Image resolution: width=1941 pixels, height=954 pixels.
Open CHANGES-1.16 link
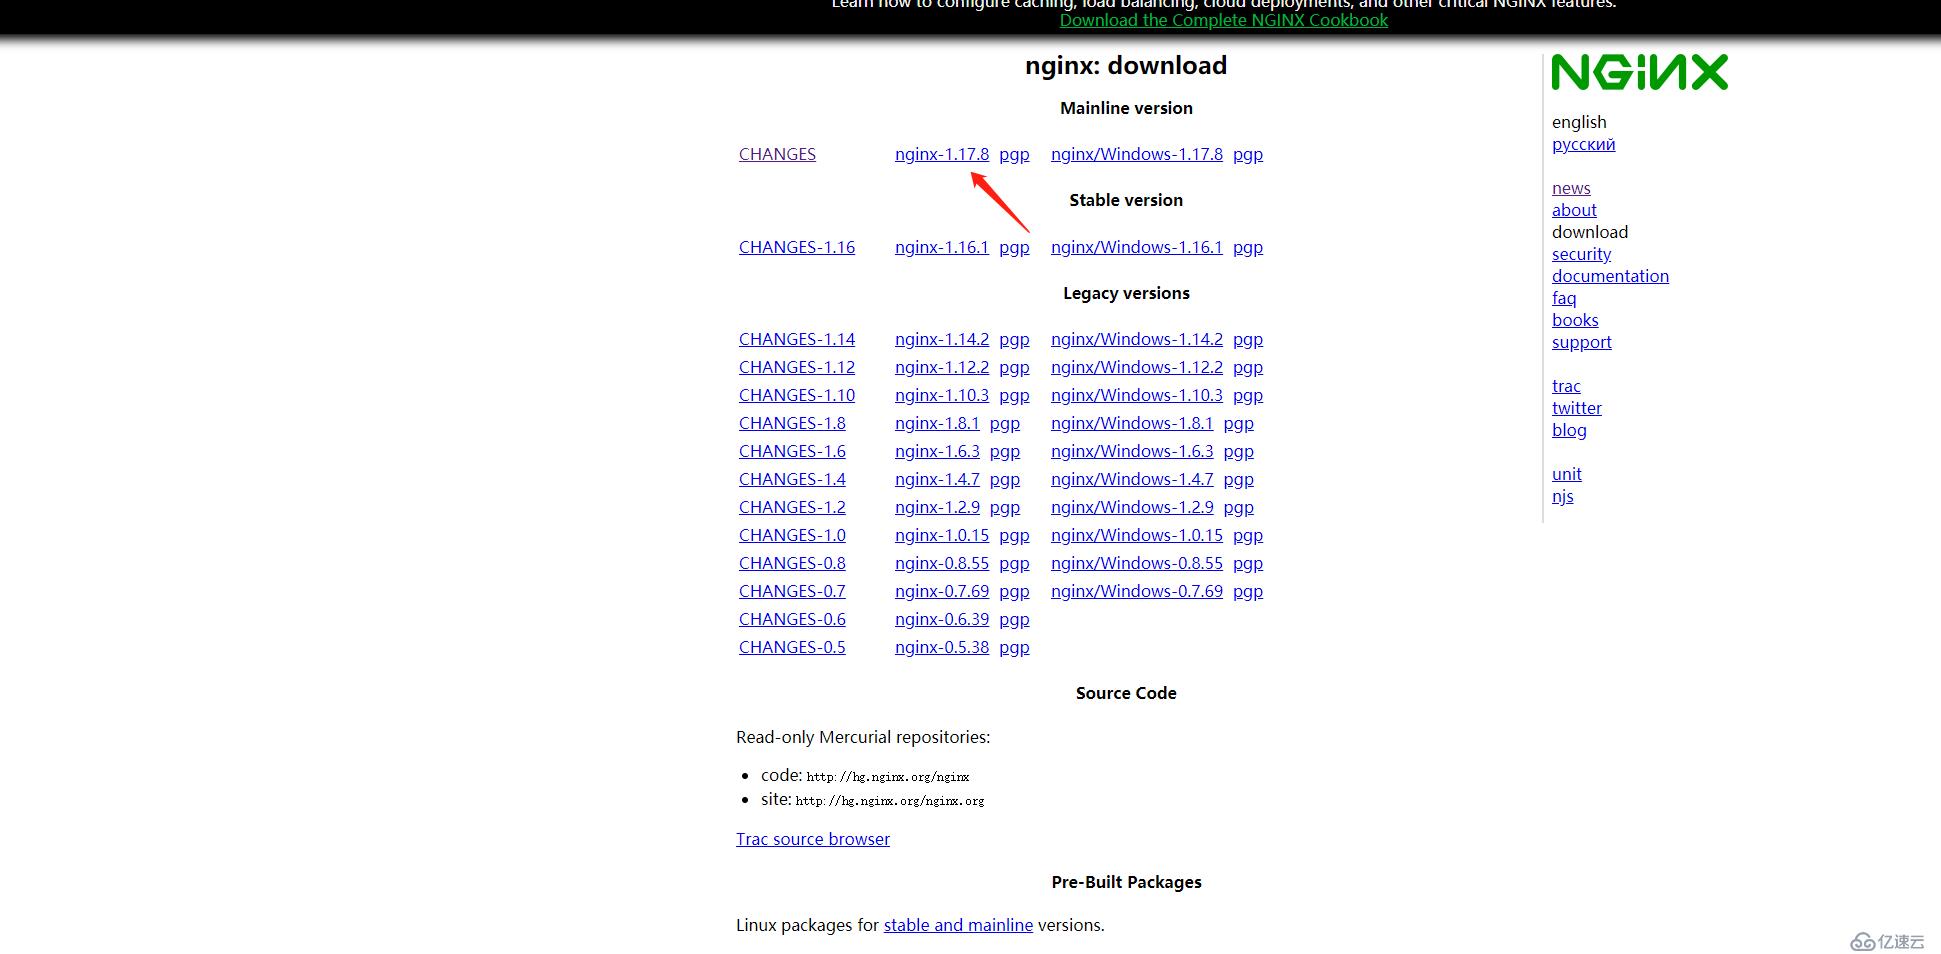click(x=797, y=247)
